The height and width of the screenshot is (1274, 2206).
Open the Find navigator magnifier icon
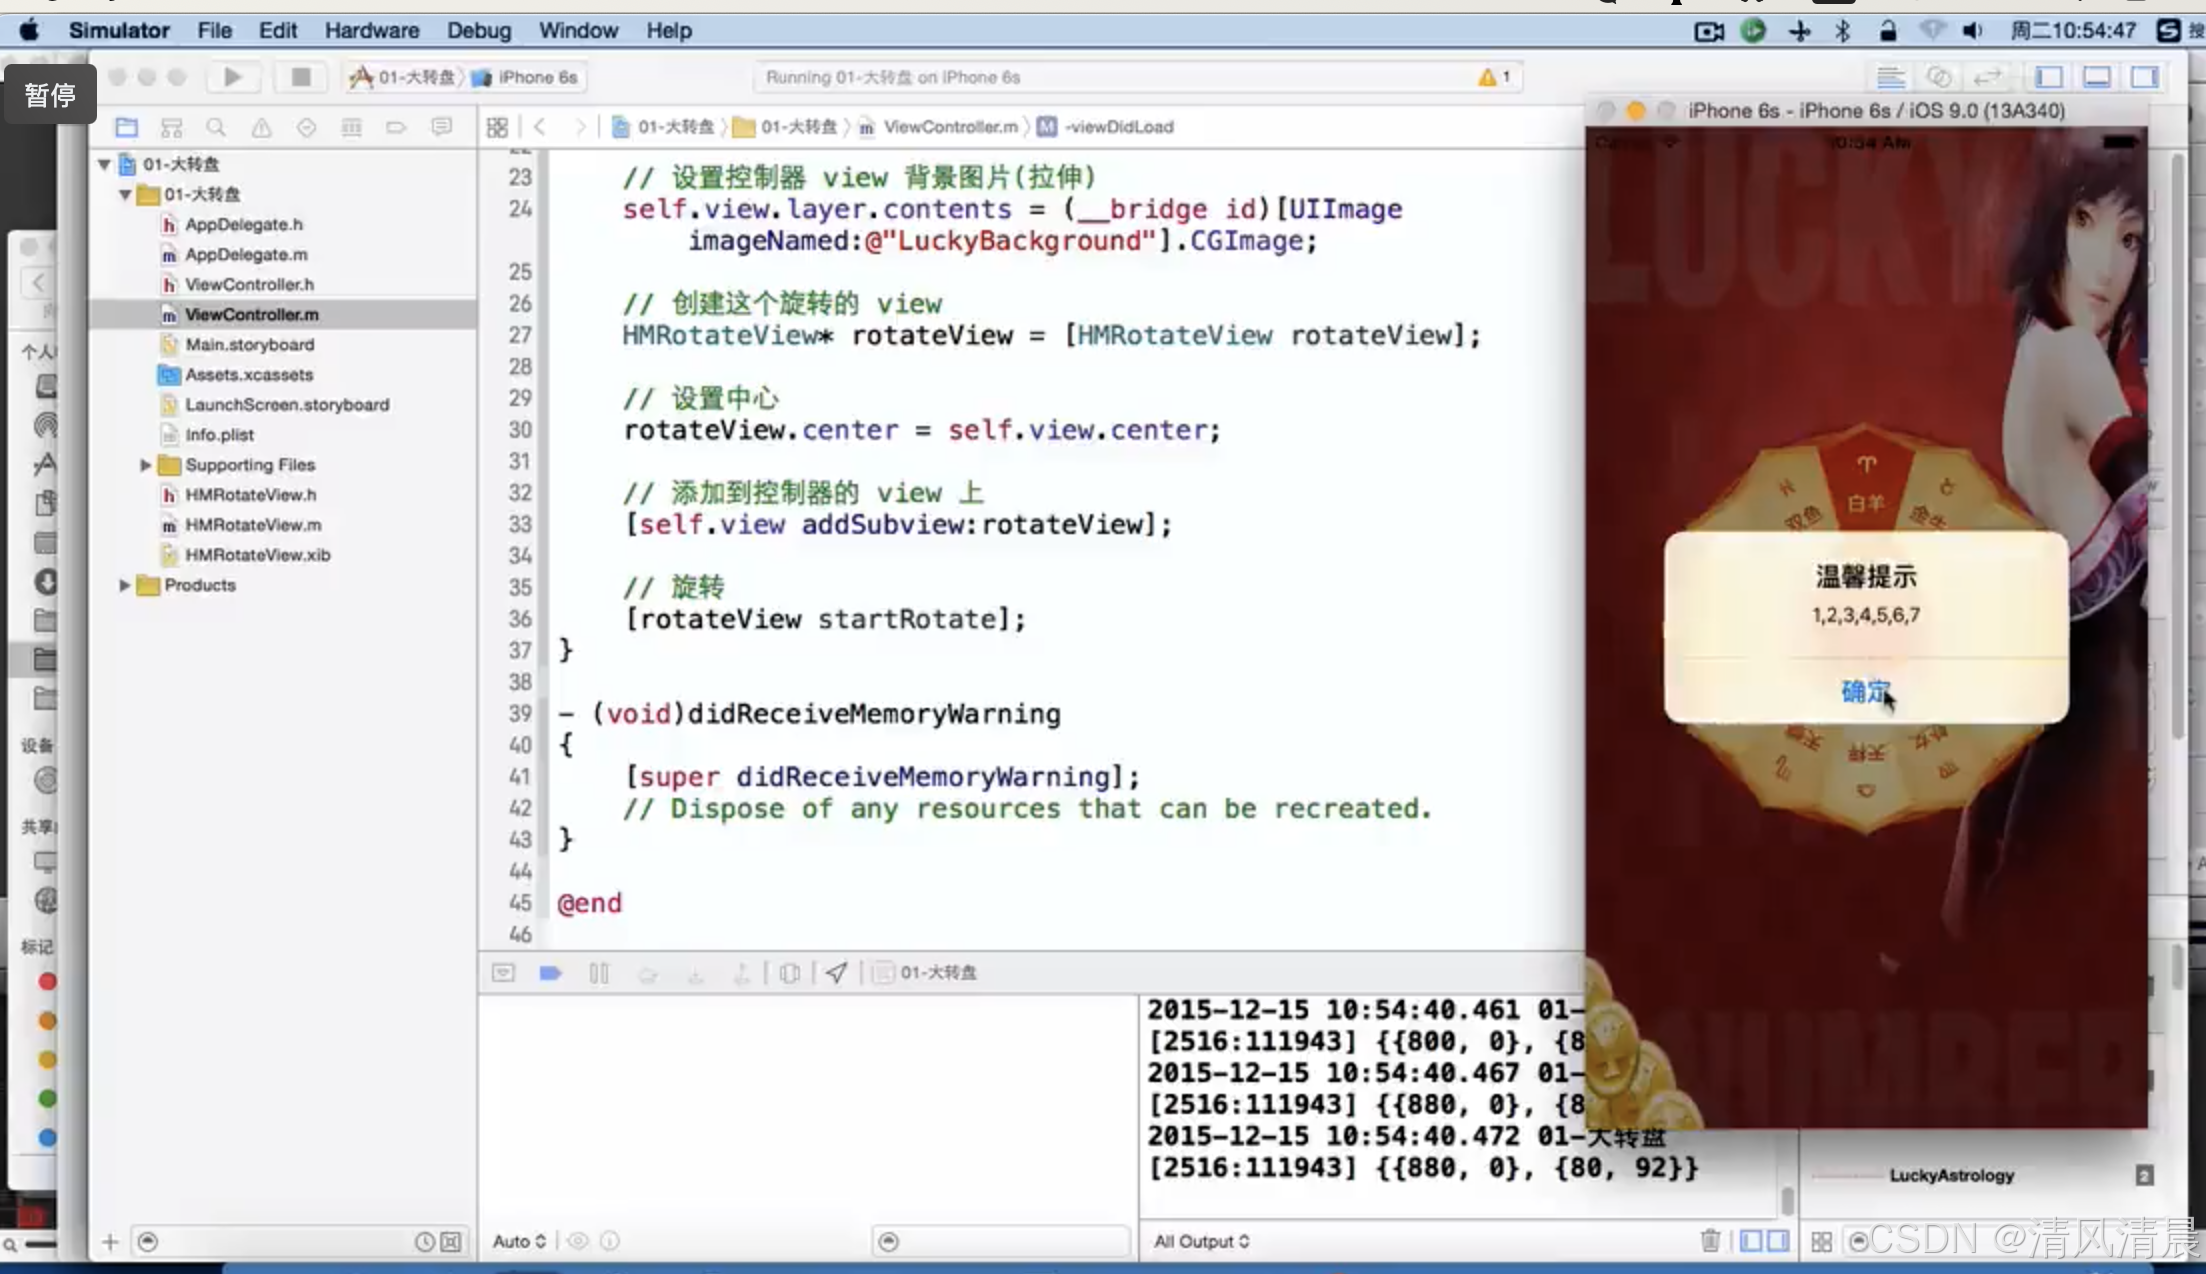[x=216, y=127]
